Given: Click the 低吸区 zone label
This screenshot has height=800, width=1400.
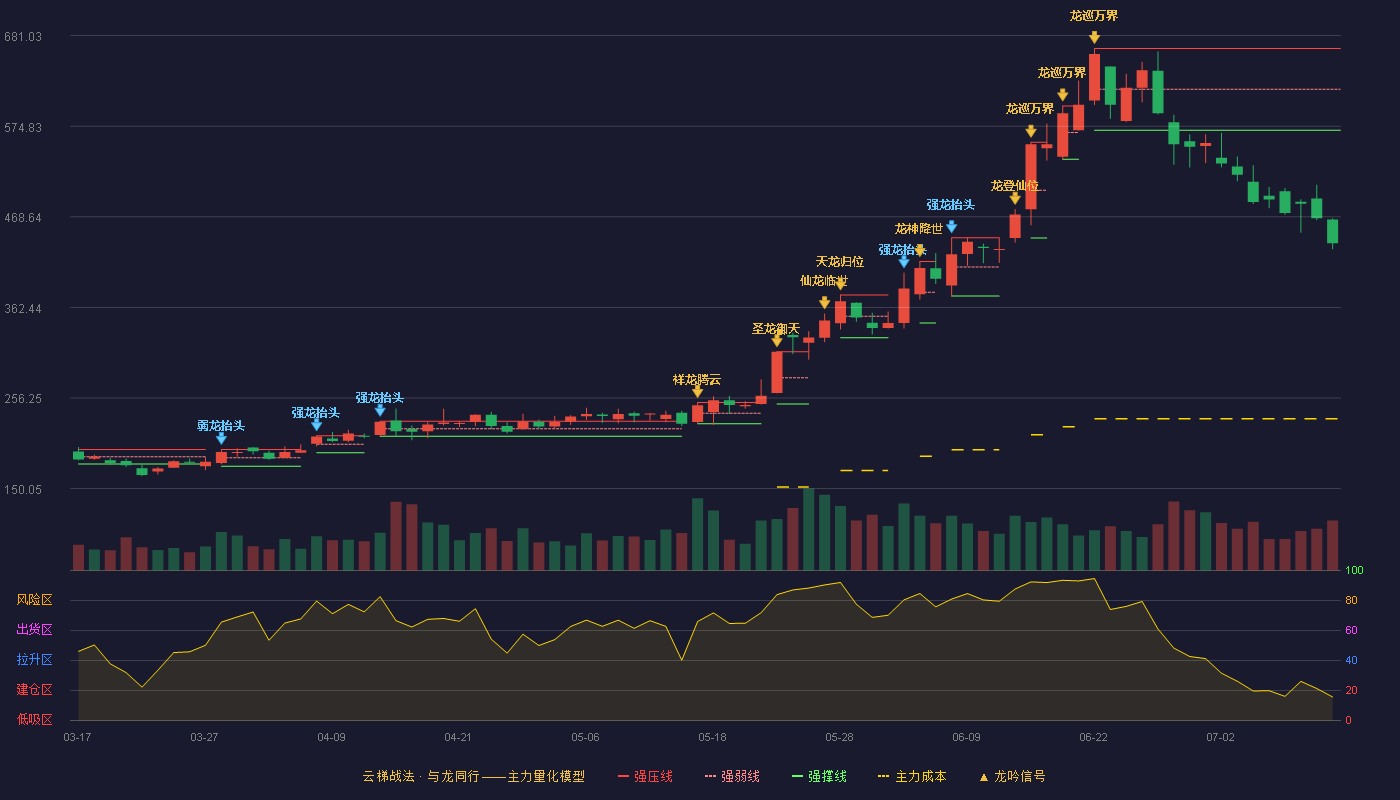Looking at the screenshot, I should (x=34, y=719).
